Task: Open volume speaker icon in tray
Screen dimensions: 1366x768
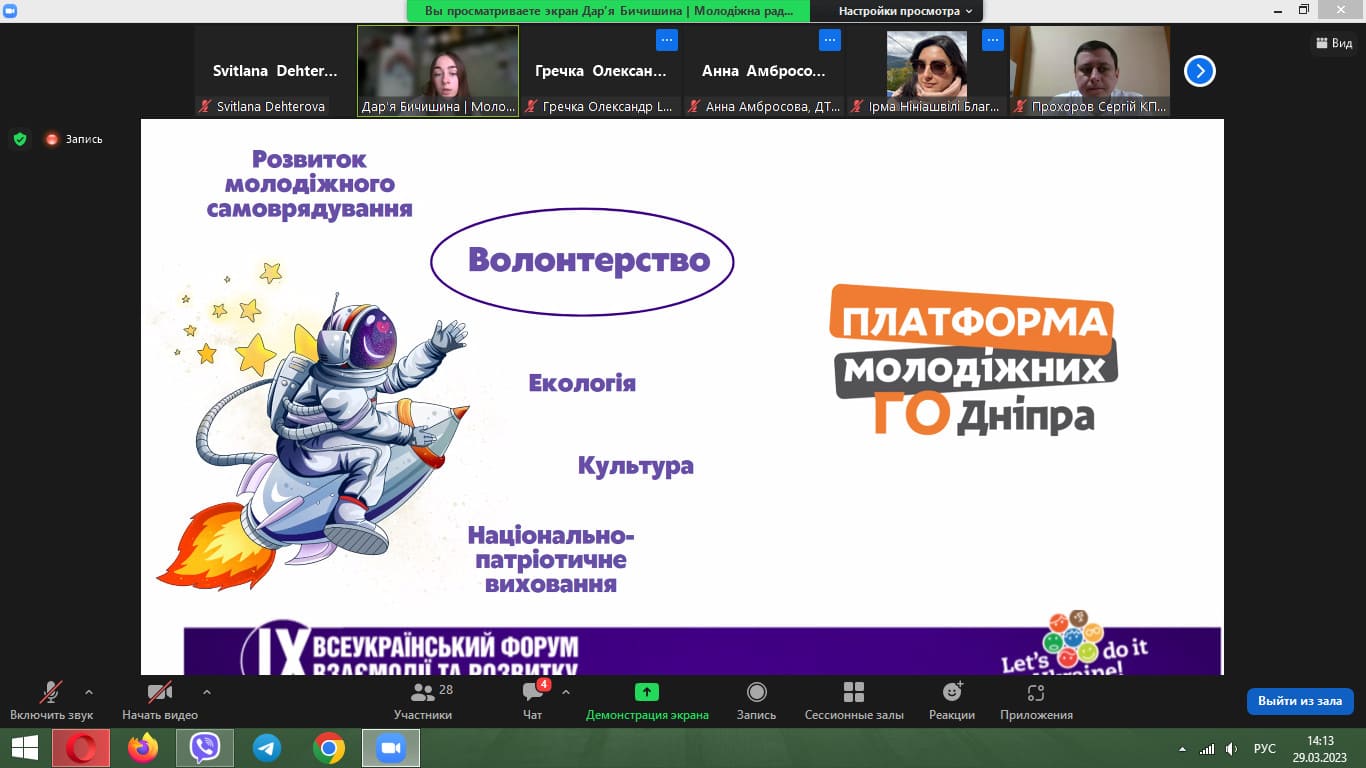Action: pyautogui.click(x=1231, y=748)
